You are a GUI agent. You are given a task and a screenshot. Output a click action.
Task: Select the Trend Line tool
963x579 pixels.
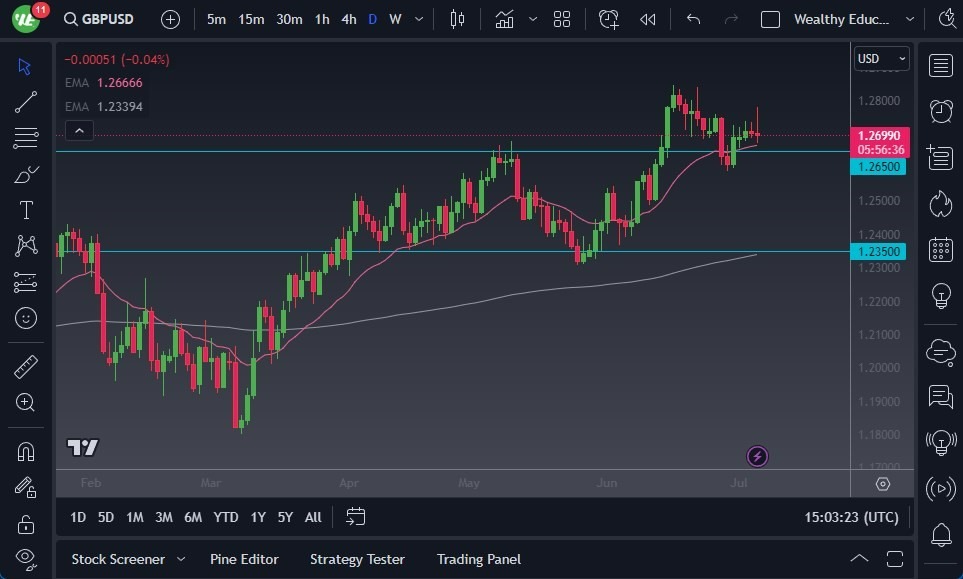[x=26, y=102]
